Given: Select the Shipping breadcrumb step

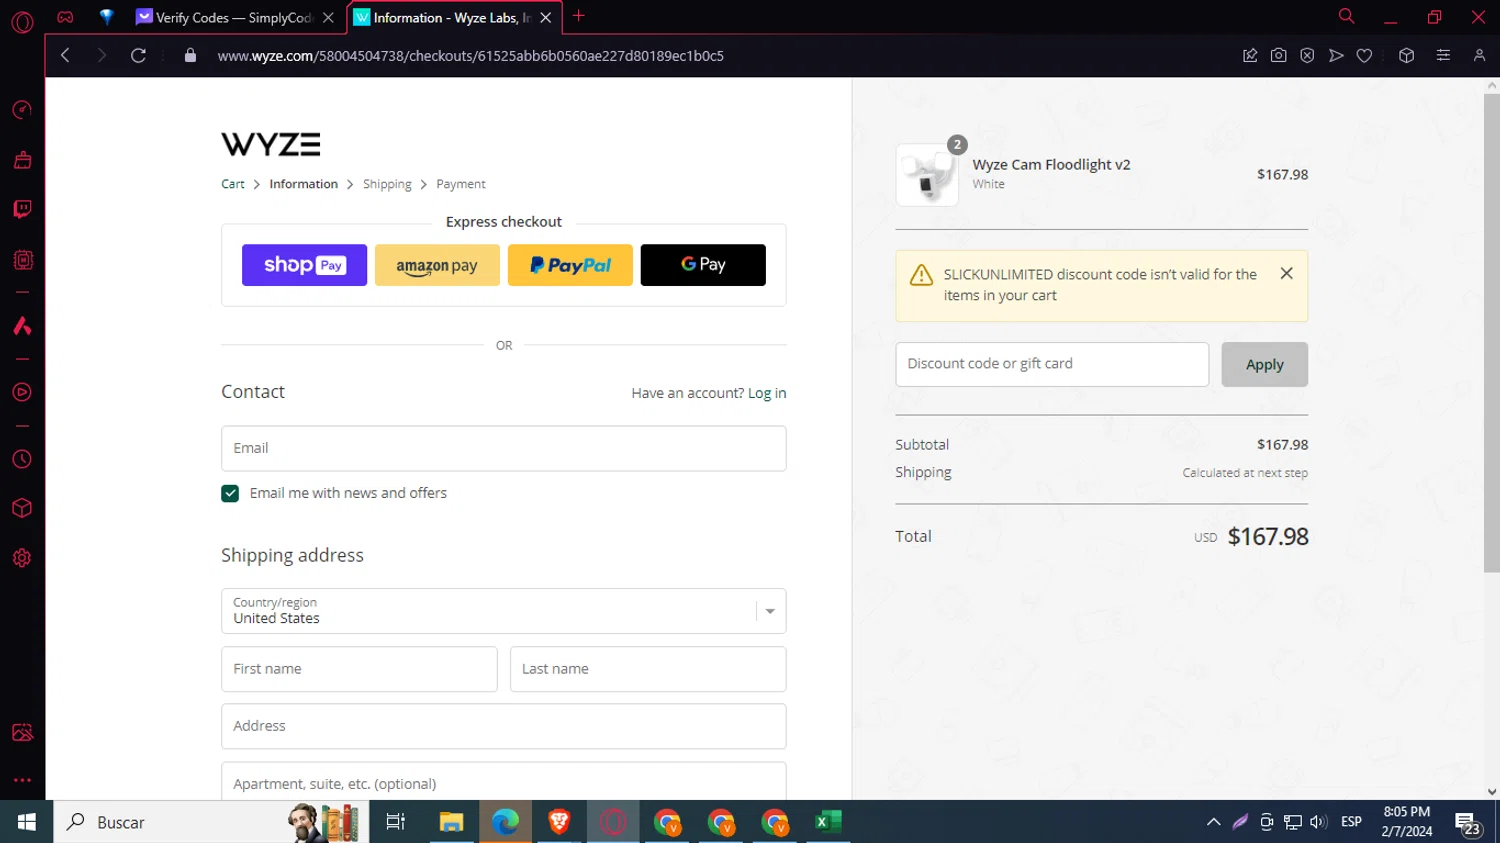Looking at the screenshot, I should click(387, 184).
